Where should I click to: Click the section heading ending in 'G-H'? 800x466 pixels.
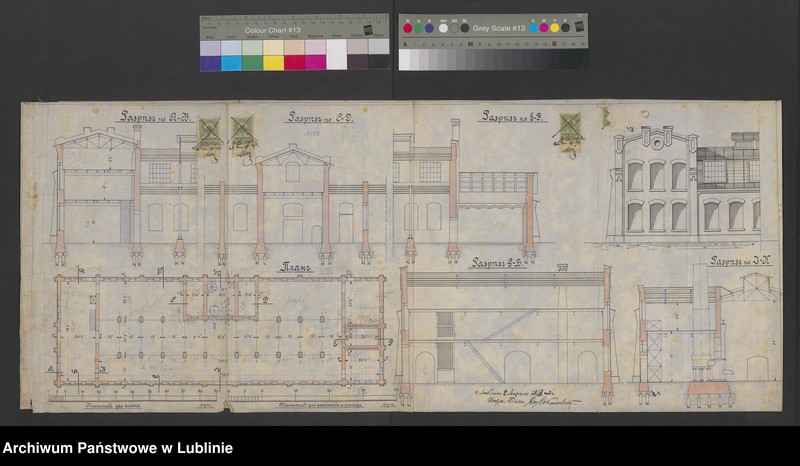click(498, 263)
